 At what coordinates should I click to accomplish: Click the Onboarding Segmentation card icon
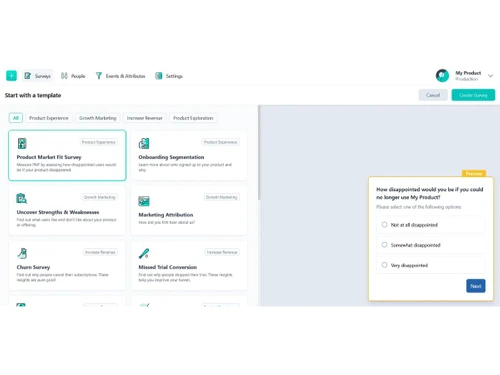pos(144,143)
